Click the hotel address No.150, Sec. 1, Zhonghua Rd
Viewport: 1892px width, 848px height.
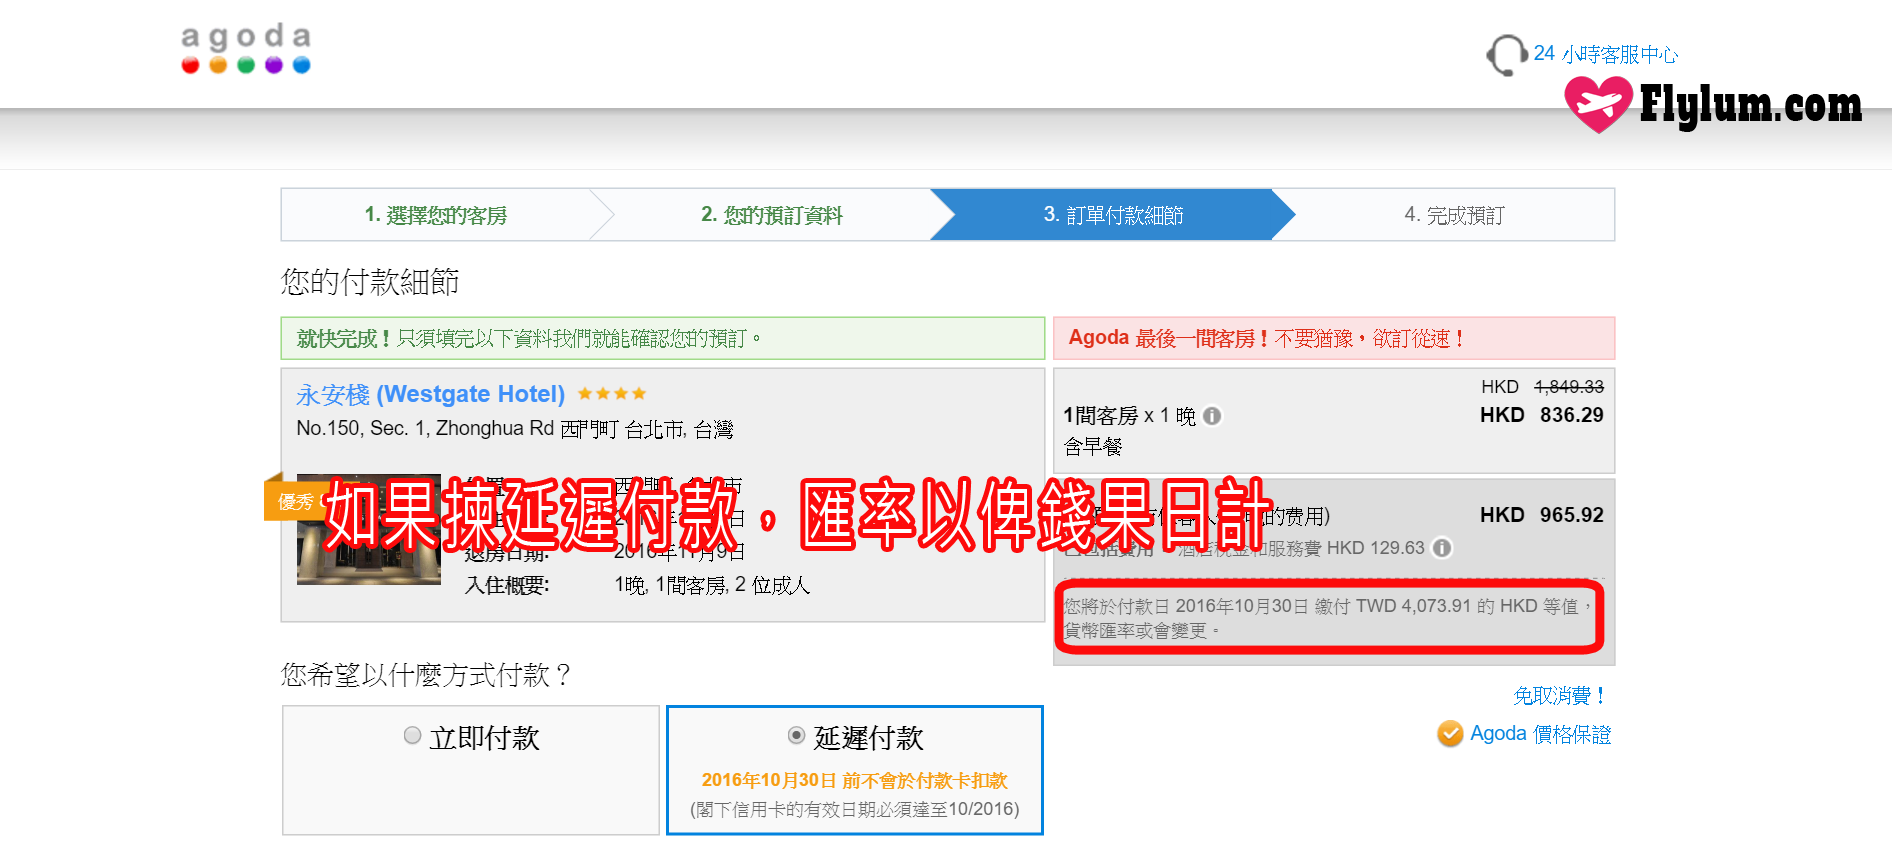point(514,429)
